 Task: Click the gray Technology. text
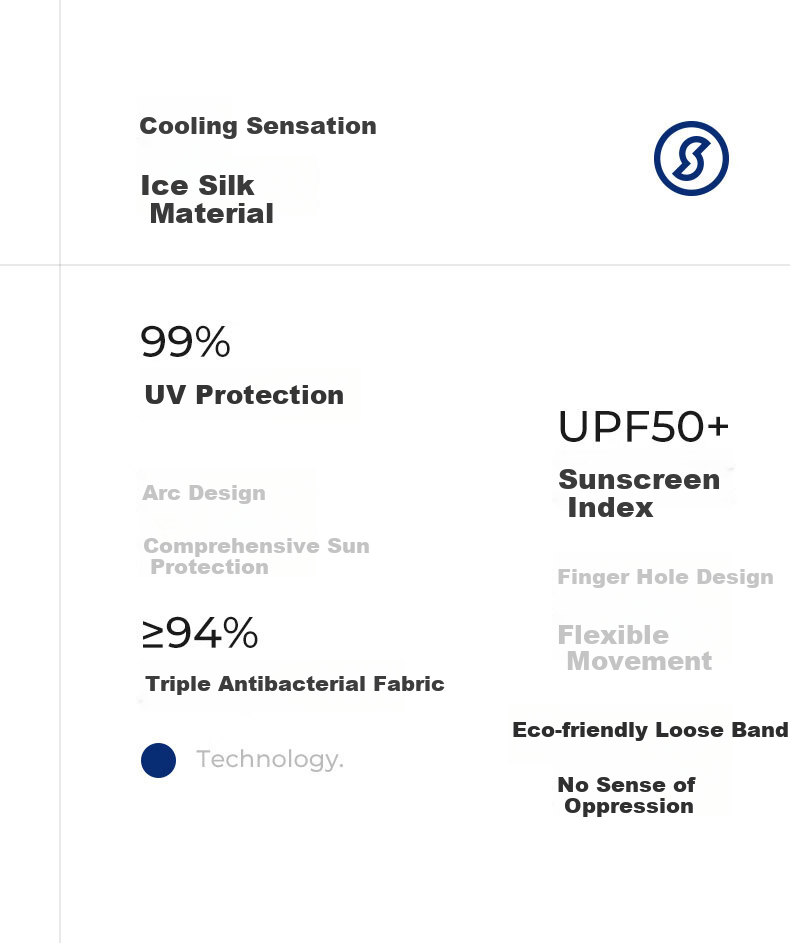tap(270, 759)
